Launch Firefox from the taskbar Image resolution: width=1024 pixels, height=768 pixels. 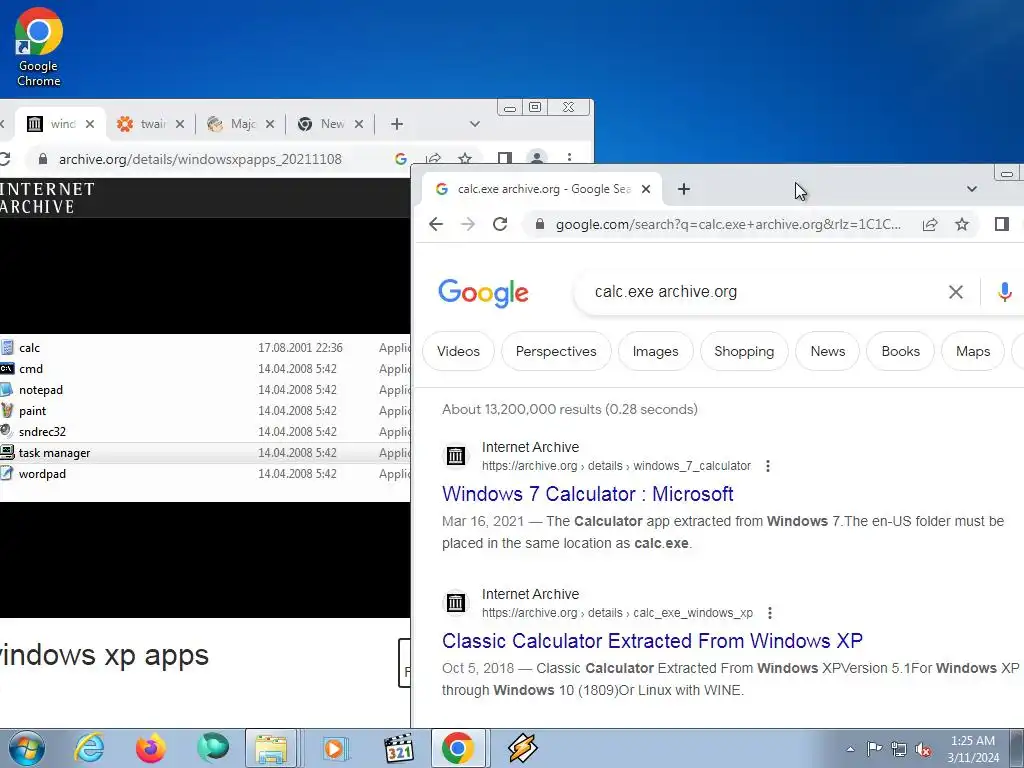click(151, 748)
